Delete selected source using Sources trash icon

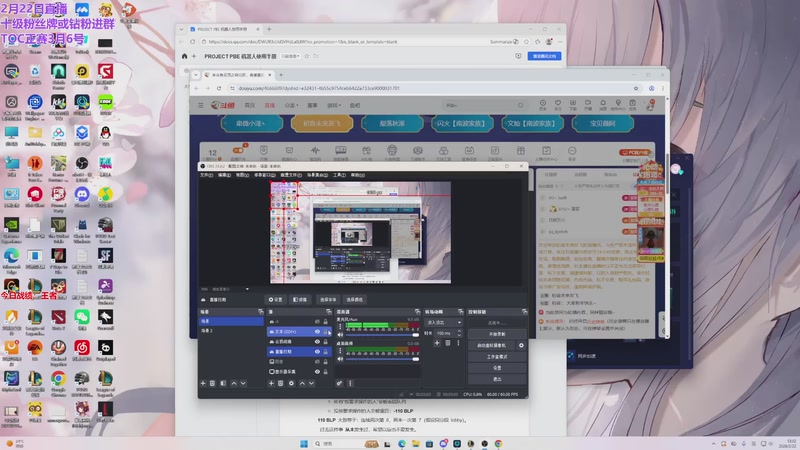click(281, 383)
